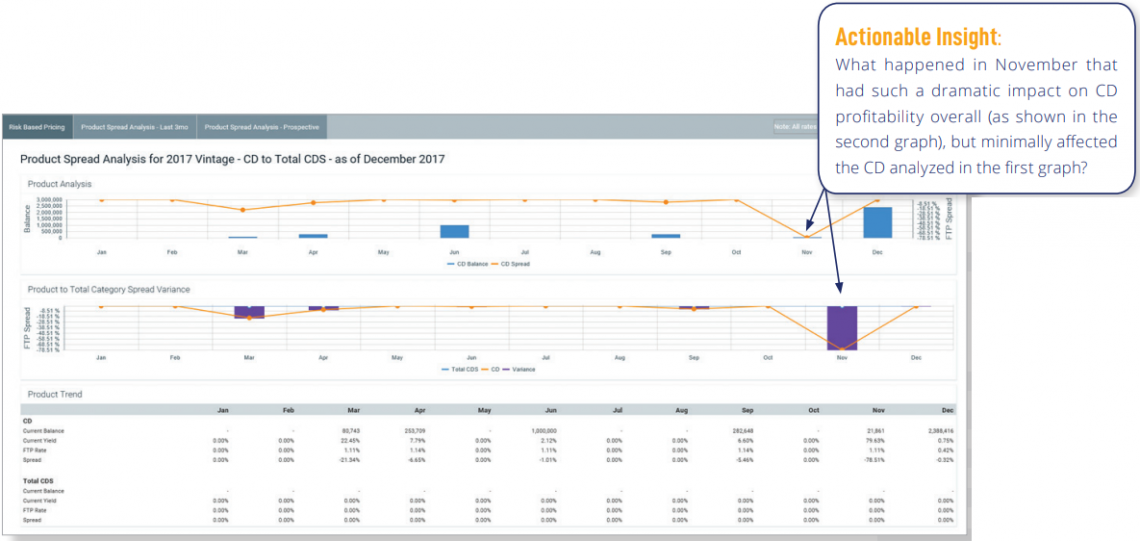1140x541 pixels.
Task: Click the -6.65% spread cell
Action: 417,460
